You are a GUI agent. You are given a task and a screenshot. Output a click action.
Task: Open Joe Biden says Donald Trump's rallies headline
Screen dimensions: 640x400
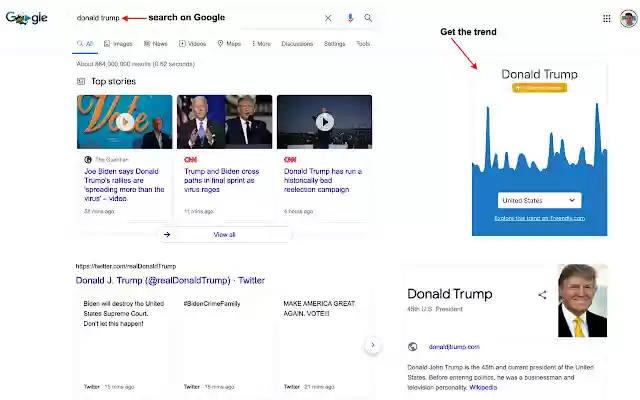(124, 185)
